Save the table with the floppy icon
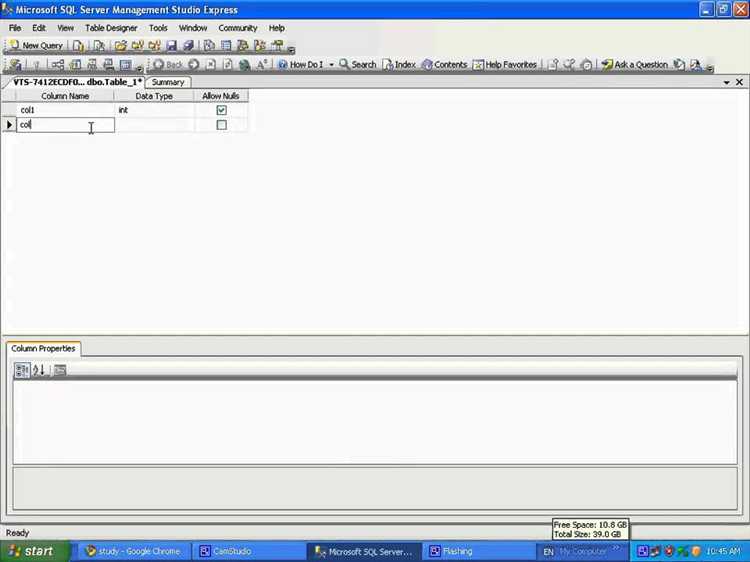The width and height of the screenshot is (750, 562). click(x=171, y=46)
